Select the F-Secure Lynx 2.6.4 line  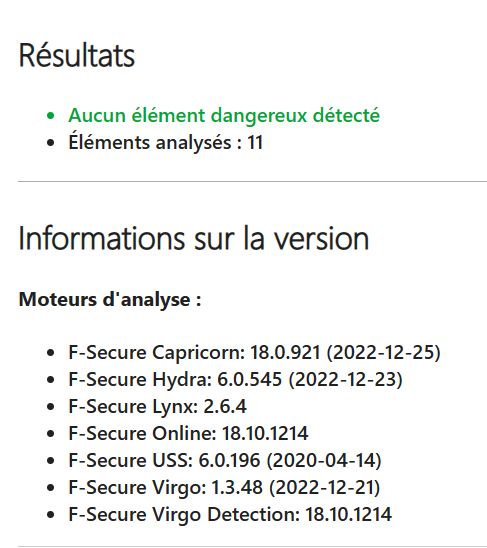pyautogui.click(x=157, y=406)
